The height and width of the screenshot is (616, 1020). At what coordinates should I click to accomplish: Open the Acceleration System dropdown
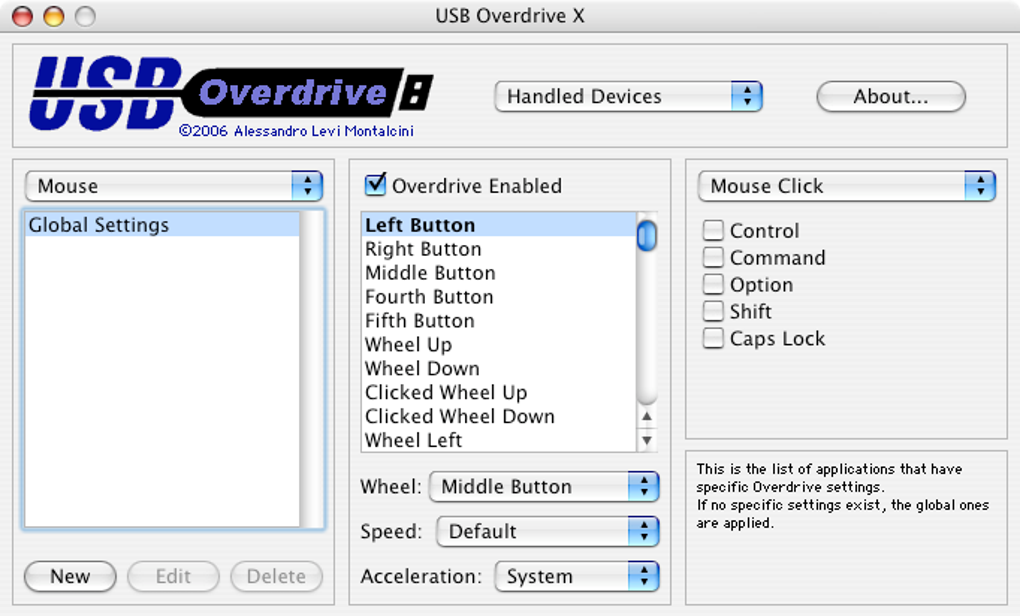(577, 576)
